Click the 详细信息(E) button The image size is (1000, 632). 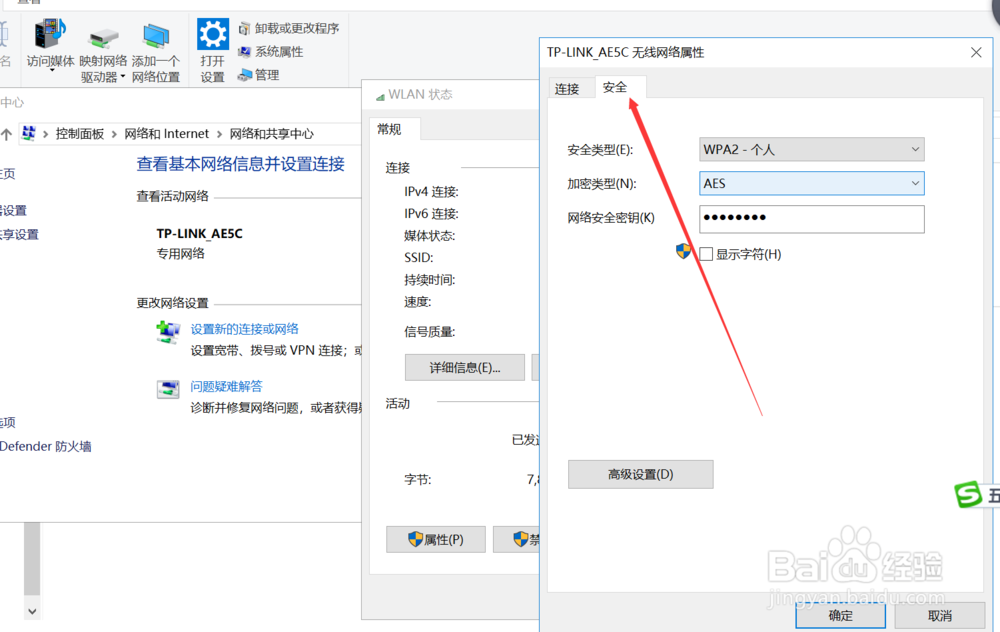[465, 367]
